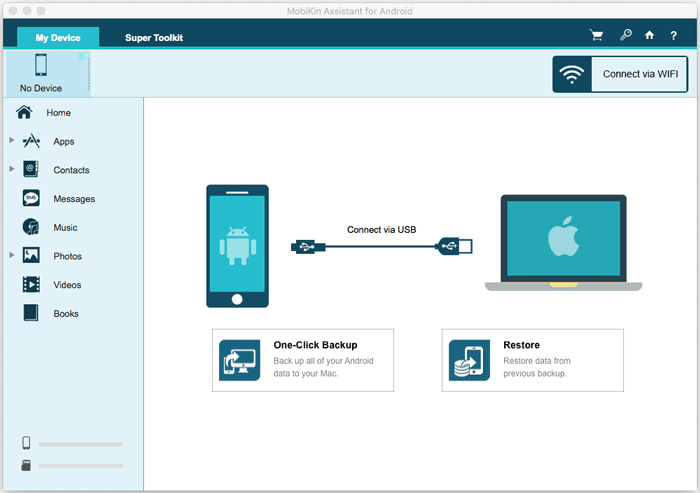This screenshot has width=700, height=493.
Task: Switch to the Super Toolkit tab
Action: pyautogui.click(x=154, y=38)
